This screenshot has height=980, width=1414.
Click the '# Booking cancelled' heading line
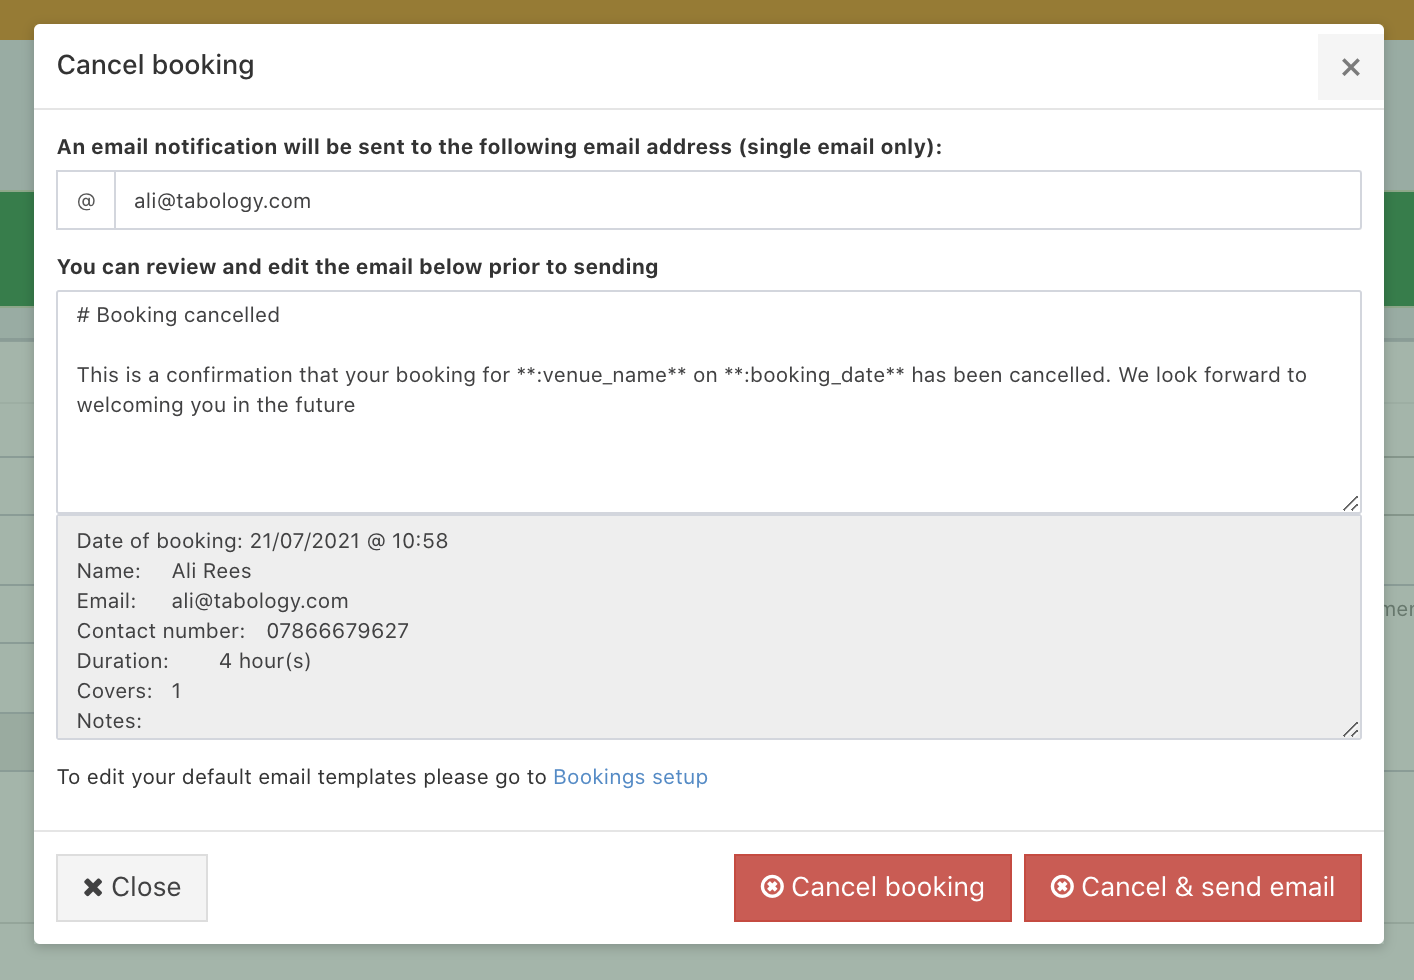pyautogui.click(x=179, y=315)
